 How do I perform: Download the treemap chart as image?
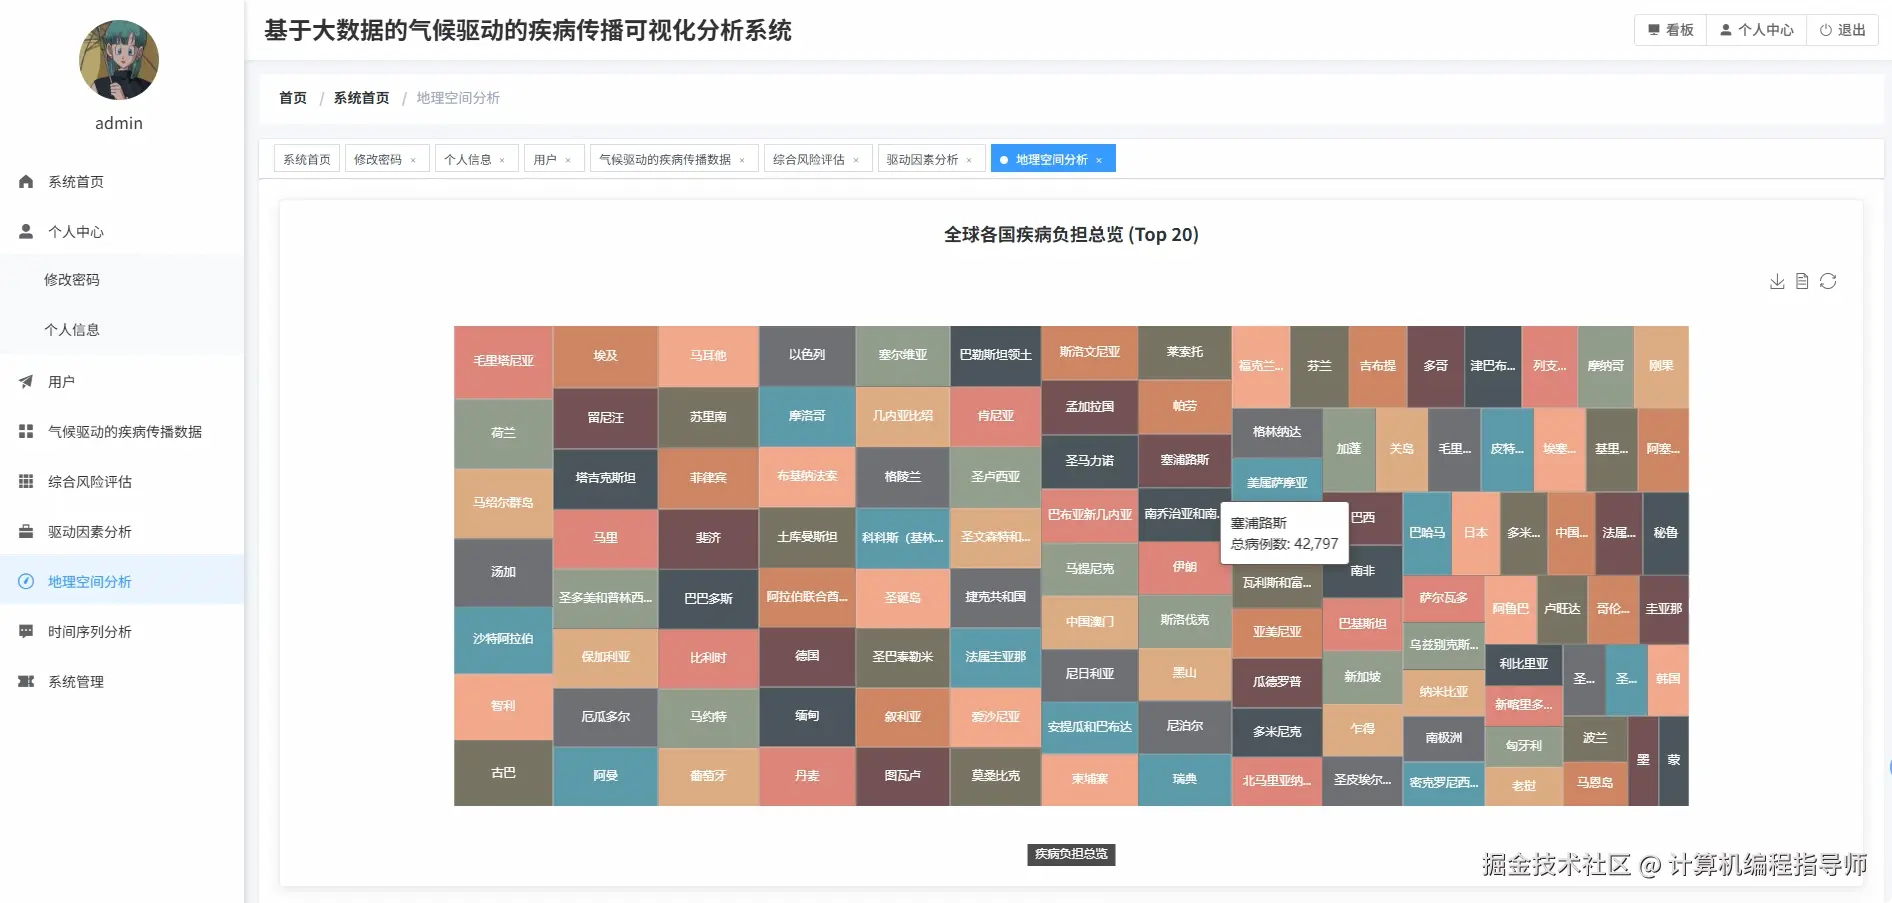click(x=1777, y=282)
